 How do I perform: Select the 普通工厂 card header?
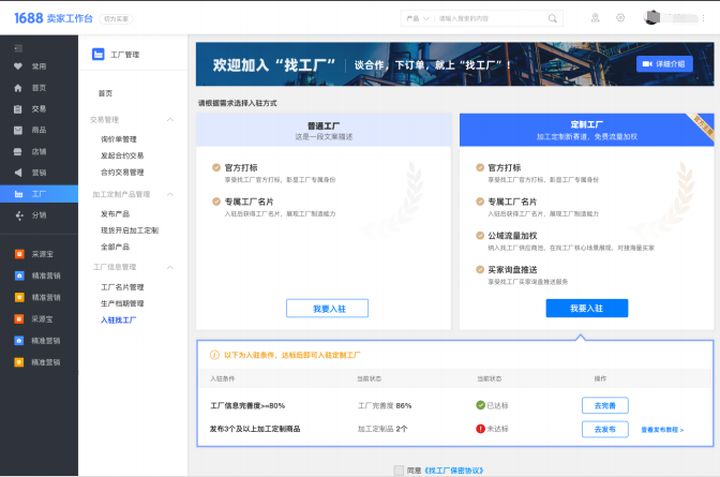click(x=323, y=130)
